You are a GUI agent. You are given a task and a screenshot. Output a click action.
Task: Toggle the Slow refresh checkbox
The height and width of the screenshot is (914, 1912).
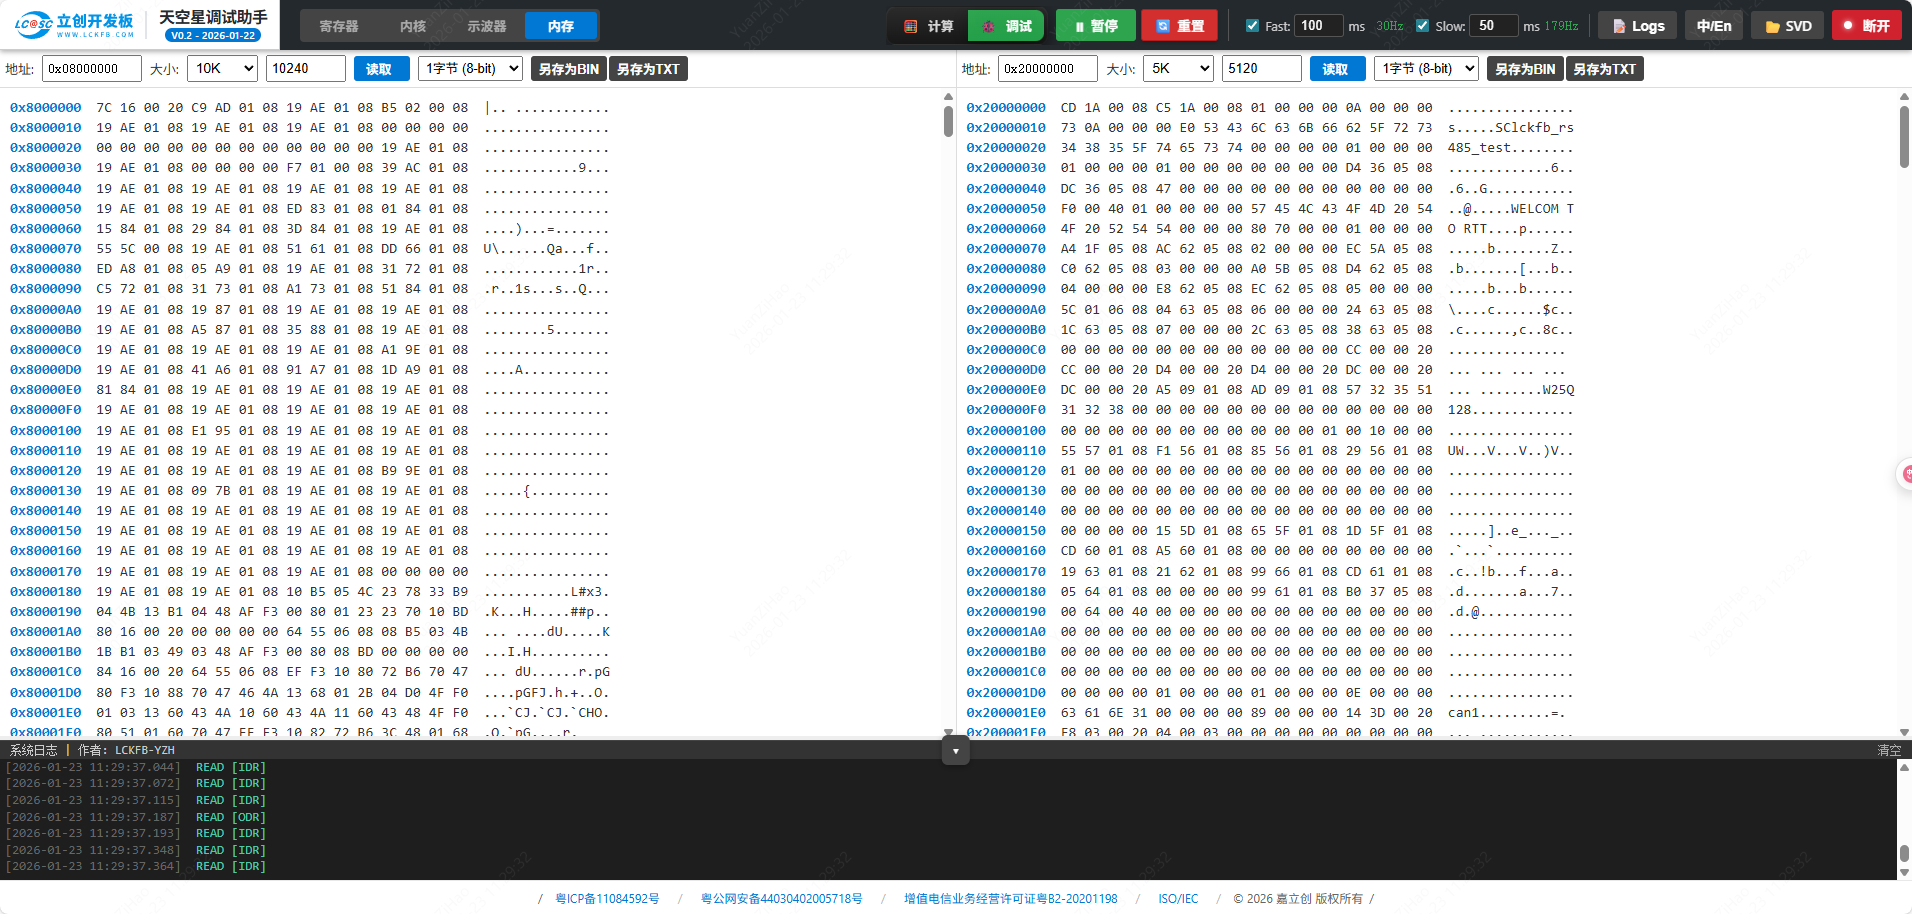click(x=1422, y=26)
